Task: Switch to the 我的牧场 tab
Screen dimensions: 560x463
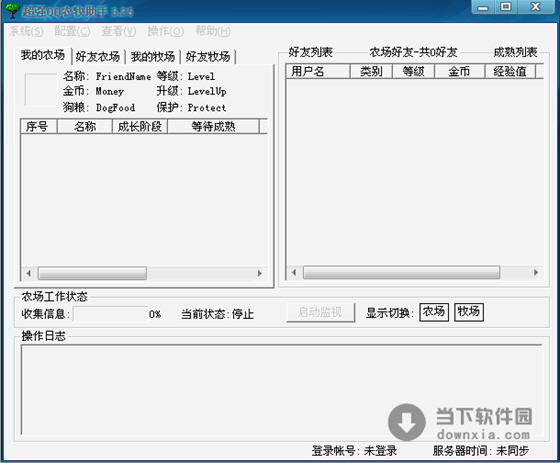Action: click(x=153, y=56)
